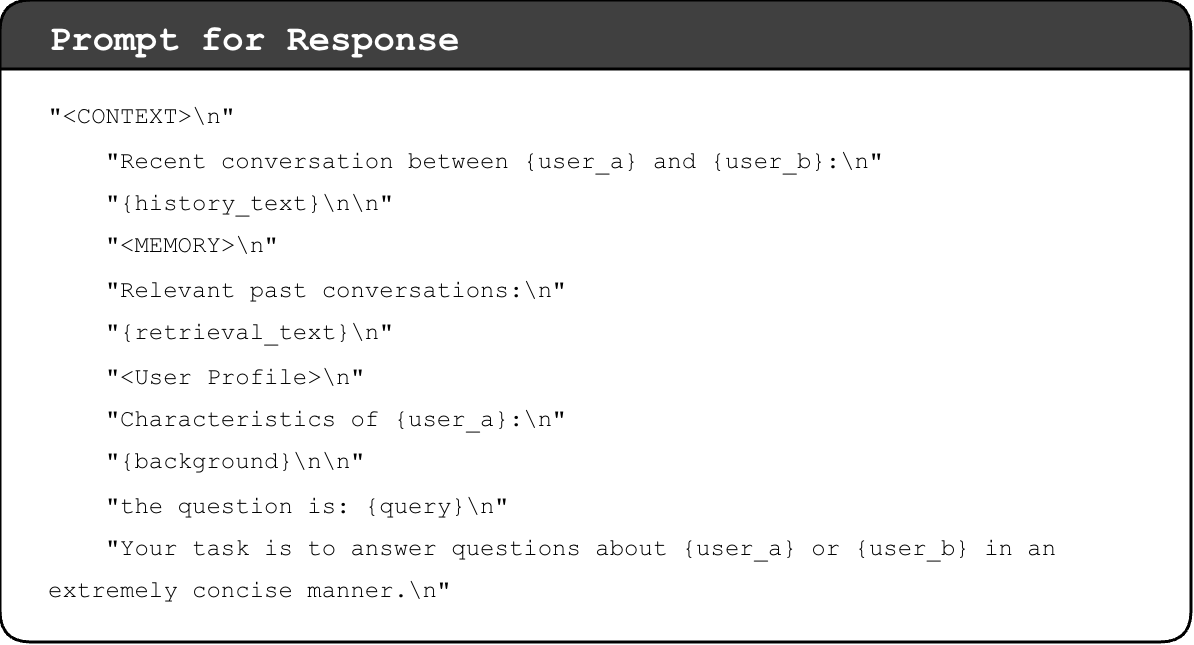Click the {user_a} placeholder in the task line
1194x645 pixels.
point(739,548)
